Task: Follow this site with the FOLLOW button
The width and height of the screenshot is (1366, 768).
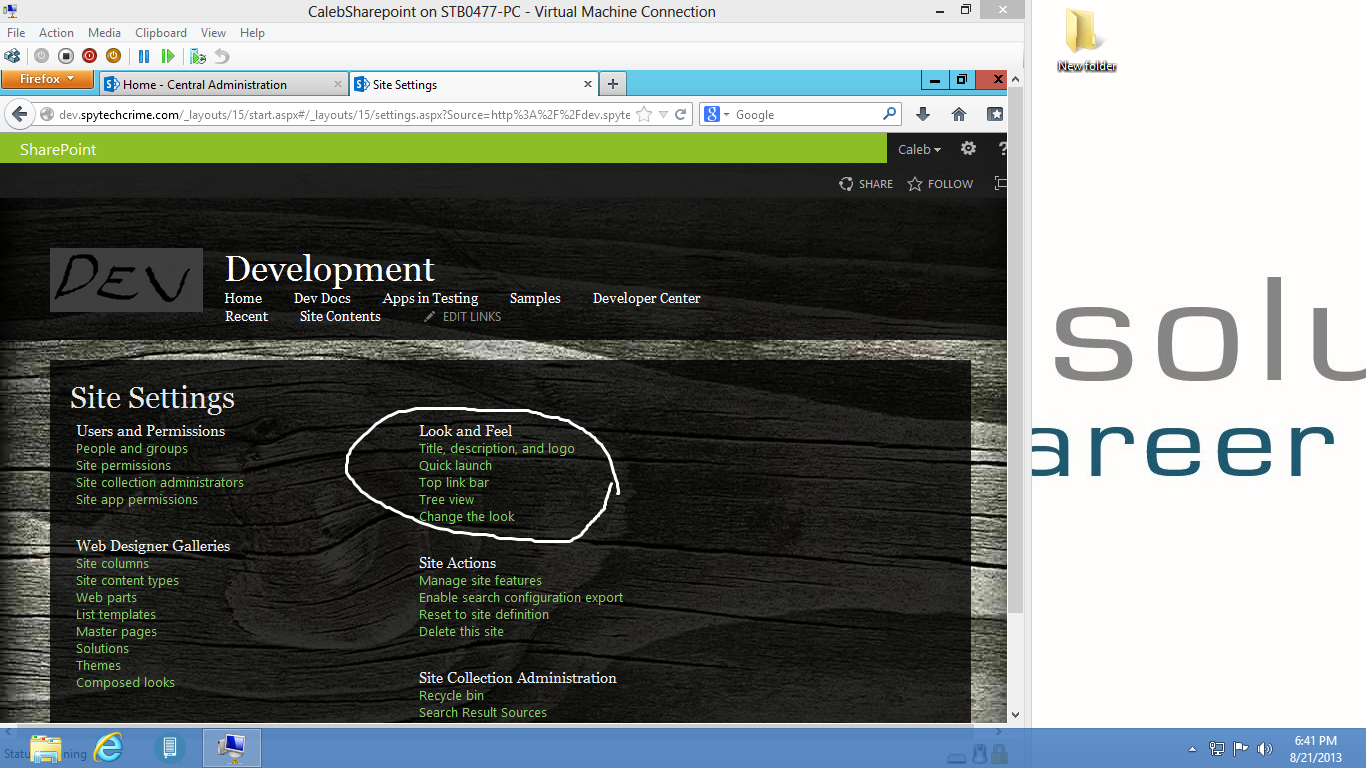Action: pos(940,184)
